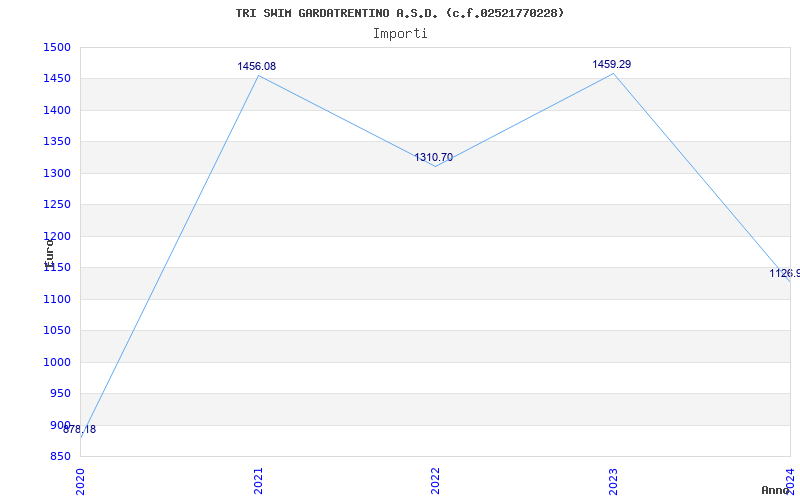Click the 2022 x-axis label

435,481
